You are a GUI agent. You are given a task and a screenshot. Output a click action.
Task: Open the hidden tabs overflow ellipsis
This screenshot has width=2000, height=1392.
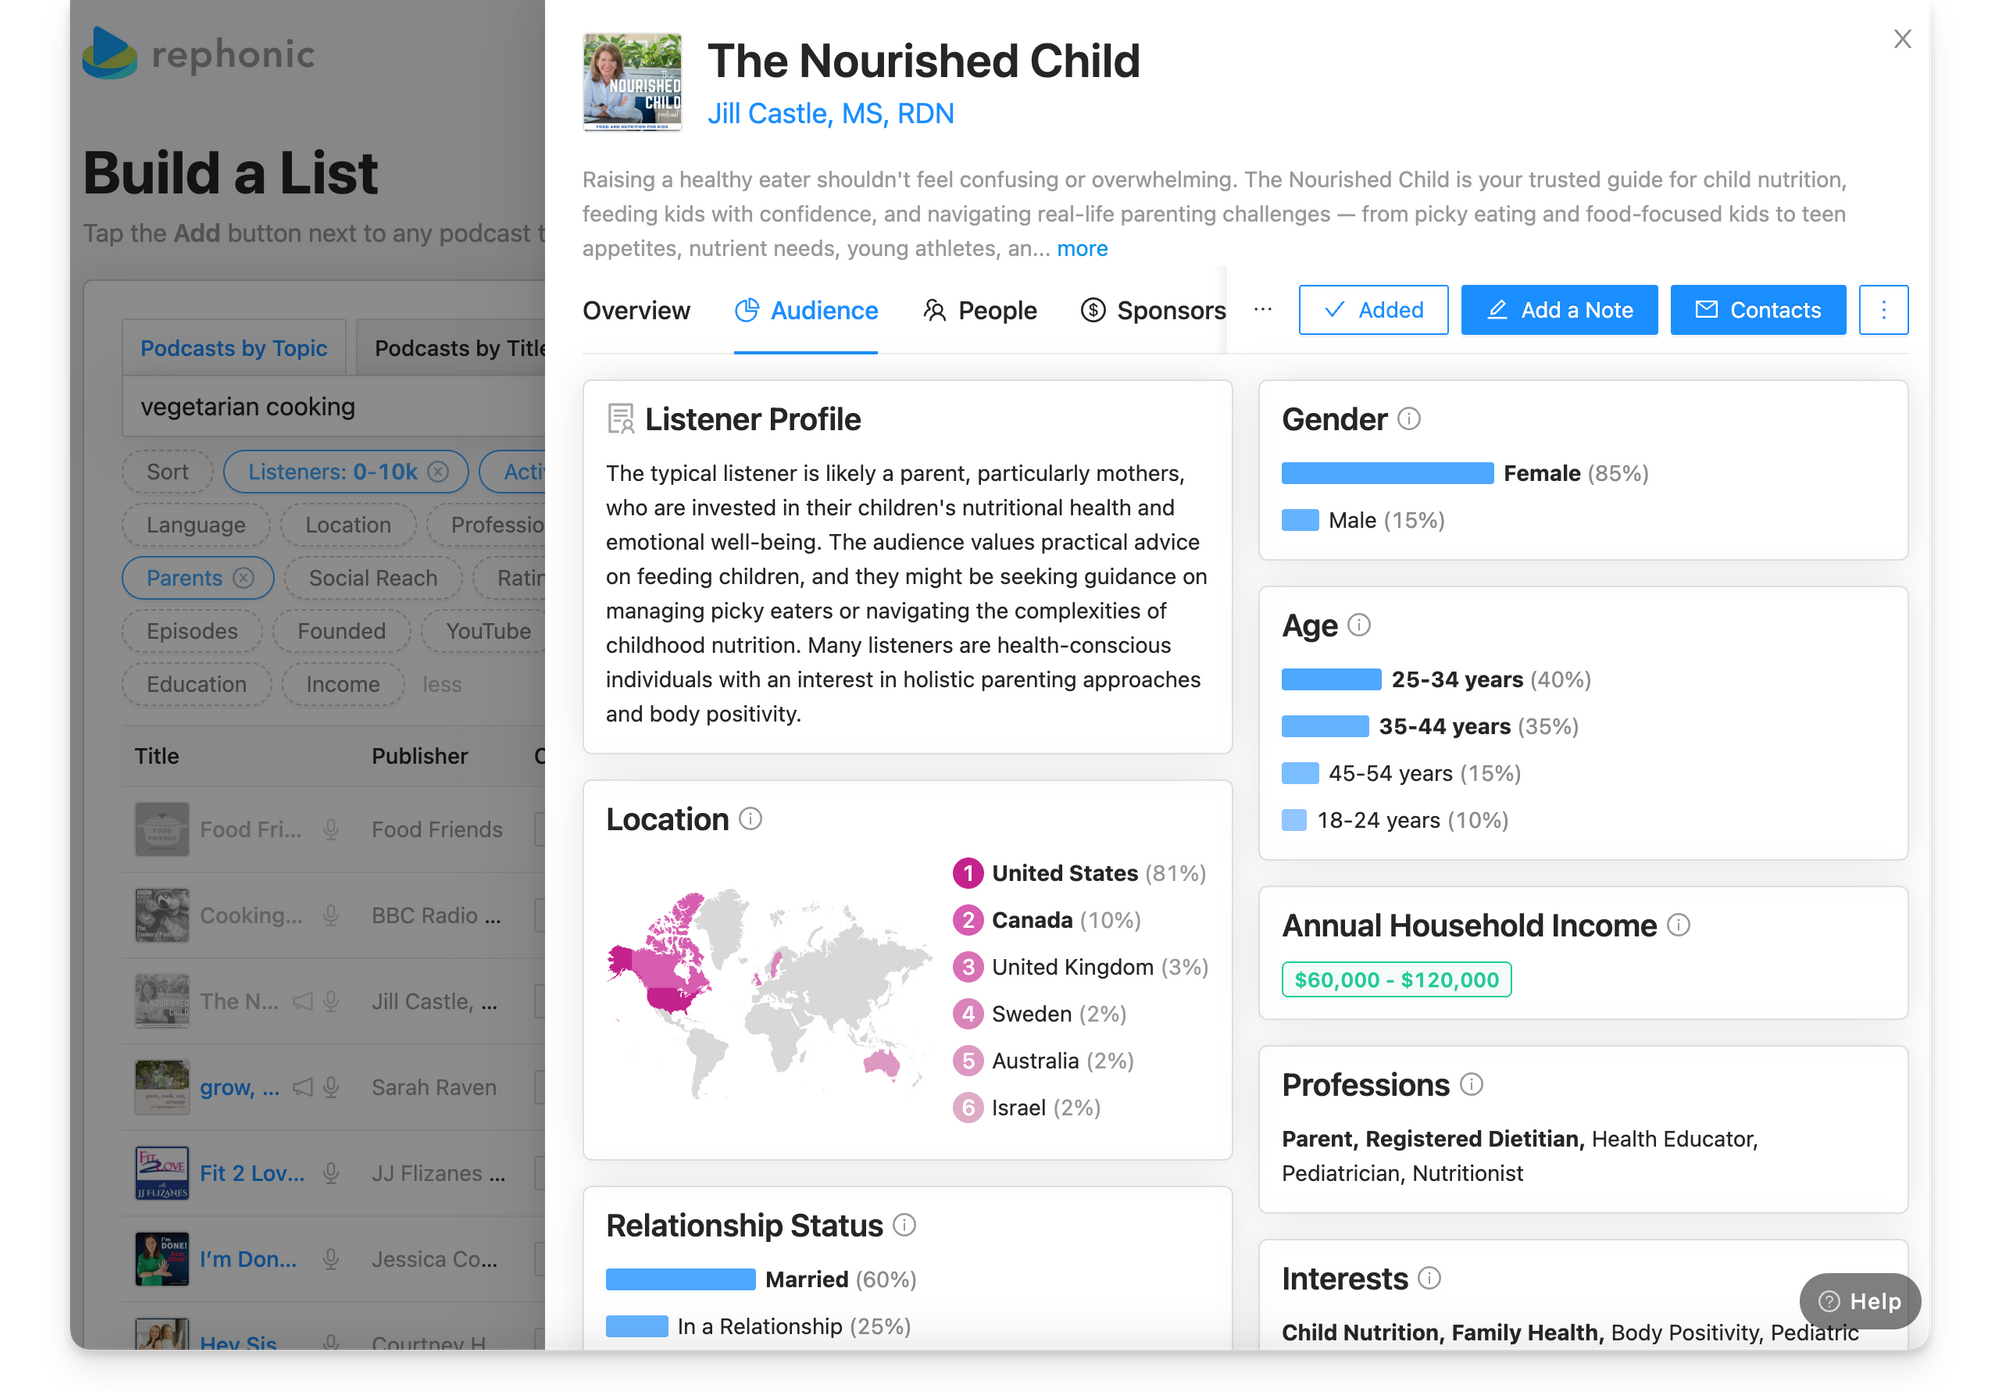(1262, 310)
